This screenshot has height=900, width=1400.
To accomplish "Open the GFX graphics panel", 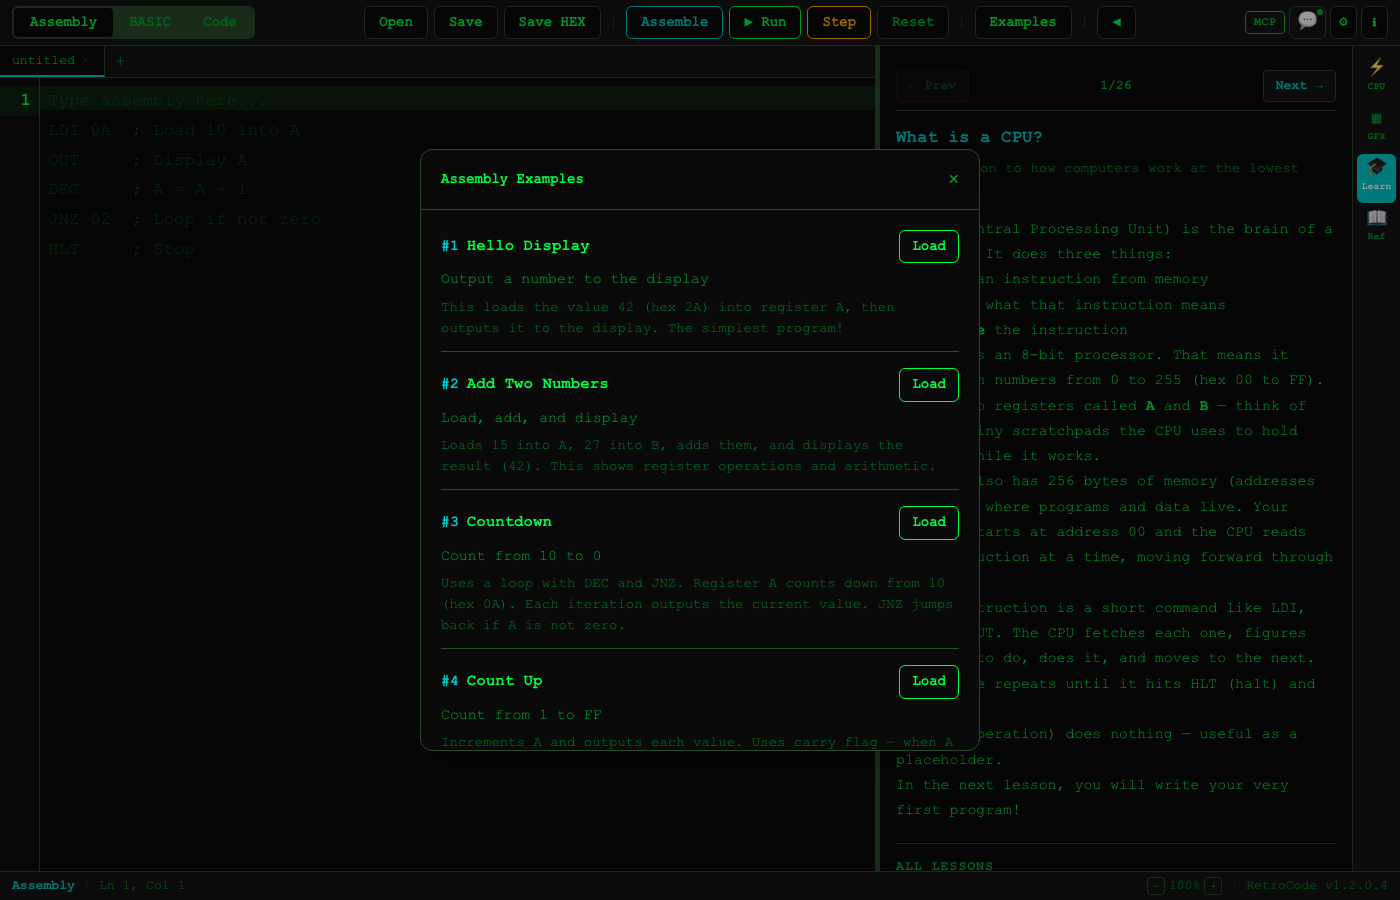I will [x=1376, y=125].
